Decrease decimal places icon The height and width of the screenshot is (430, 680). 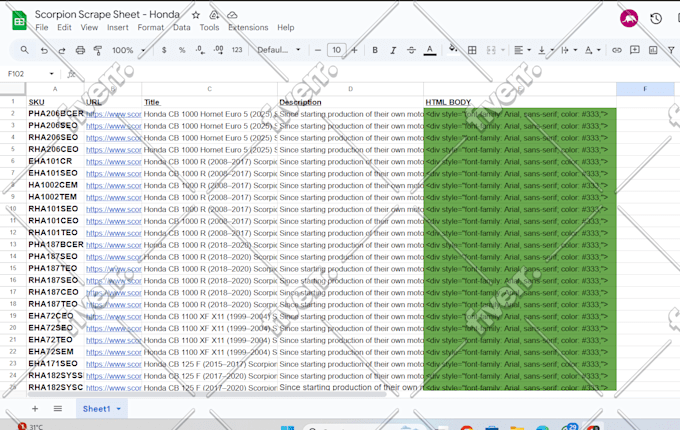coord(200,50)
